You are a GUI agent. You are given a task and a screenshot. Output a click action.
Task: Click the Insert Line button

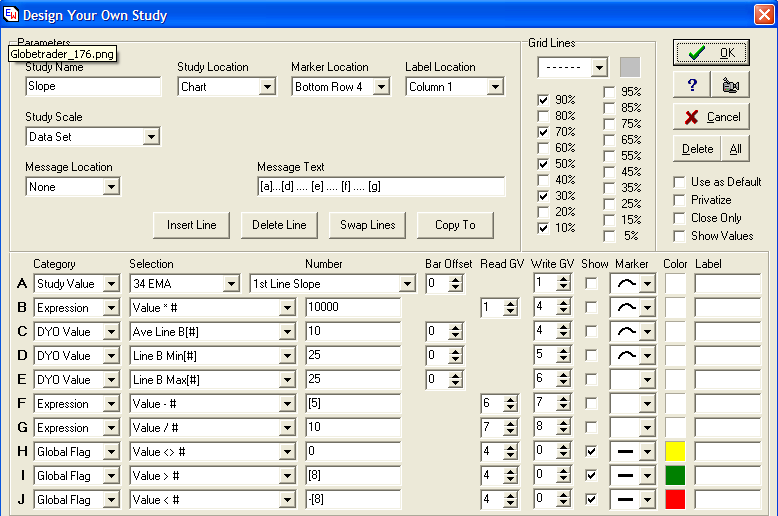point(192,225)
